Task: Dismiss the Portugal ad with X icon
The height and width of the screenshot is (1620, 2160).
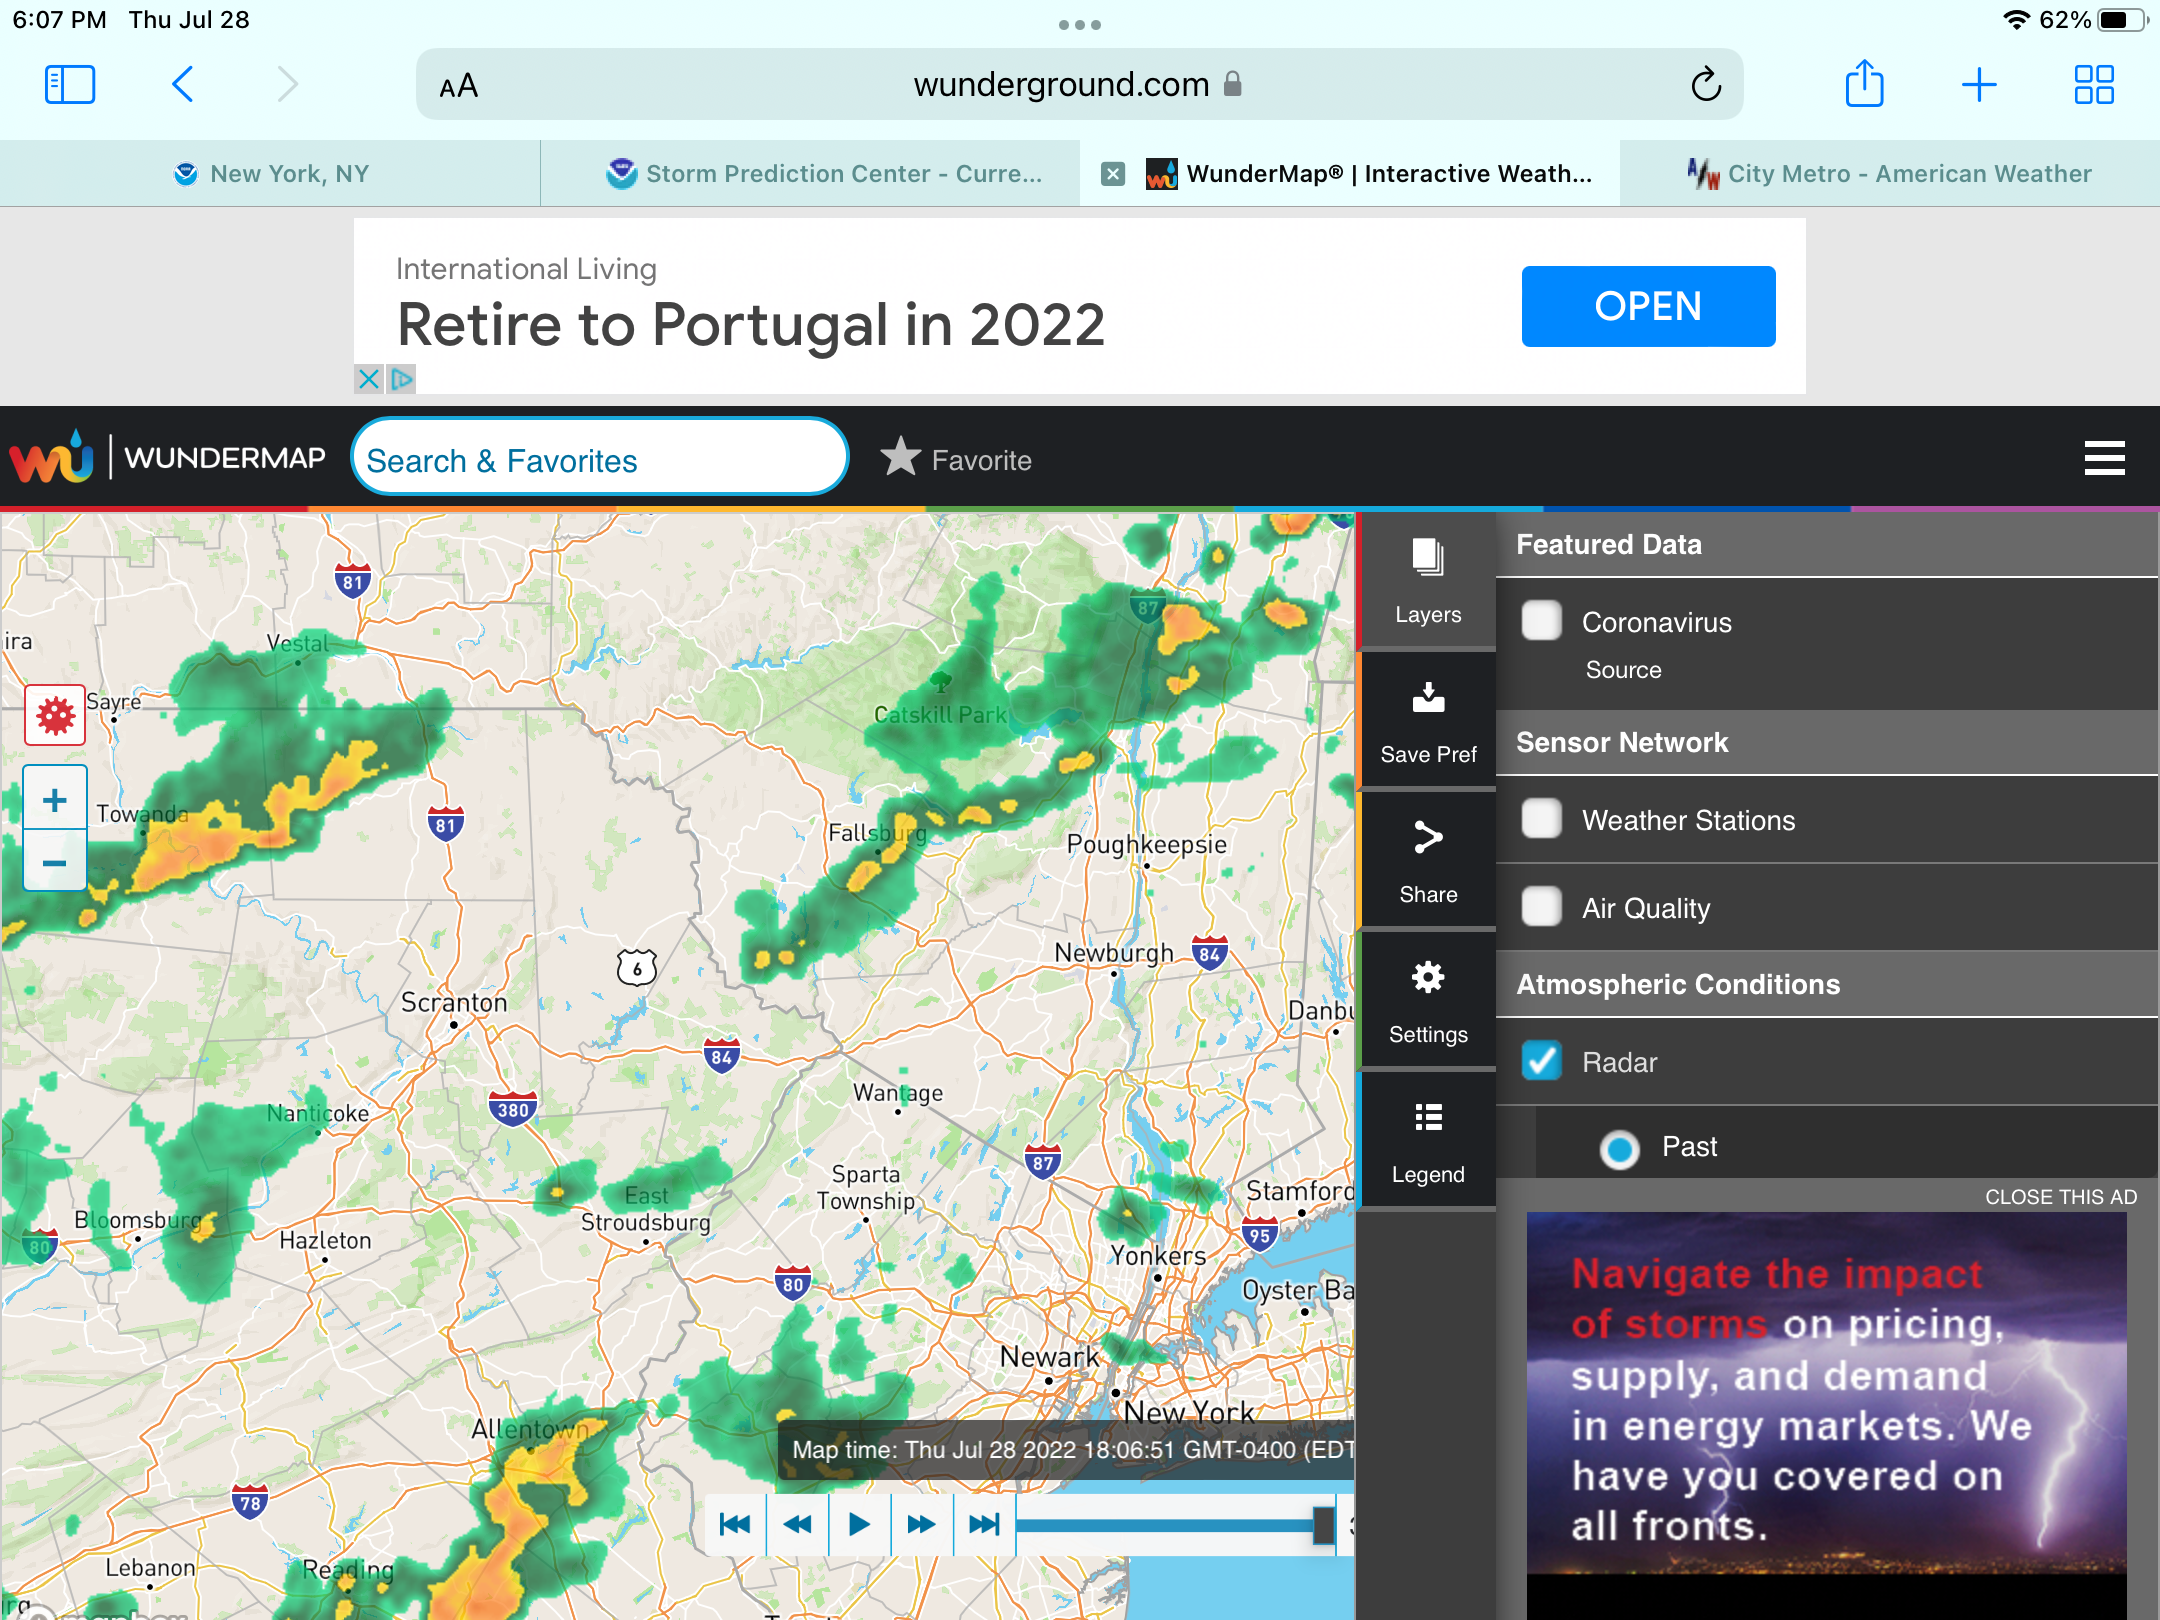Action: (x=368, y=379)
